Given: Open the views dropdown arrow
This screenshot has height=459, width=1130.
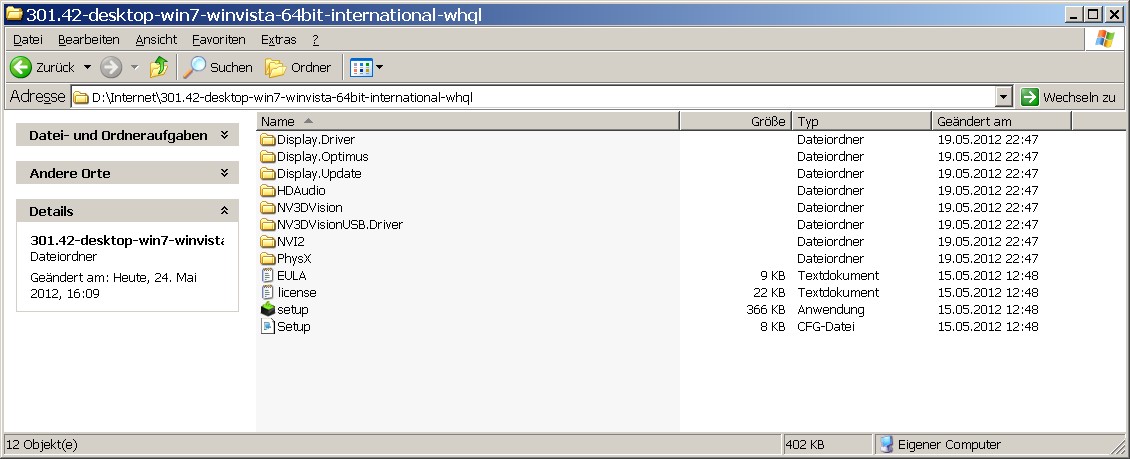Looking at the screenshot, I should (x=380, y=68).
